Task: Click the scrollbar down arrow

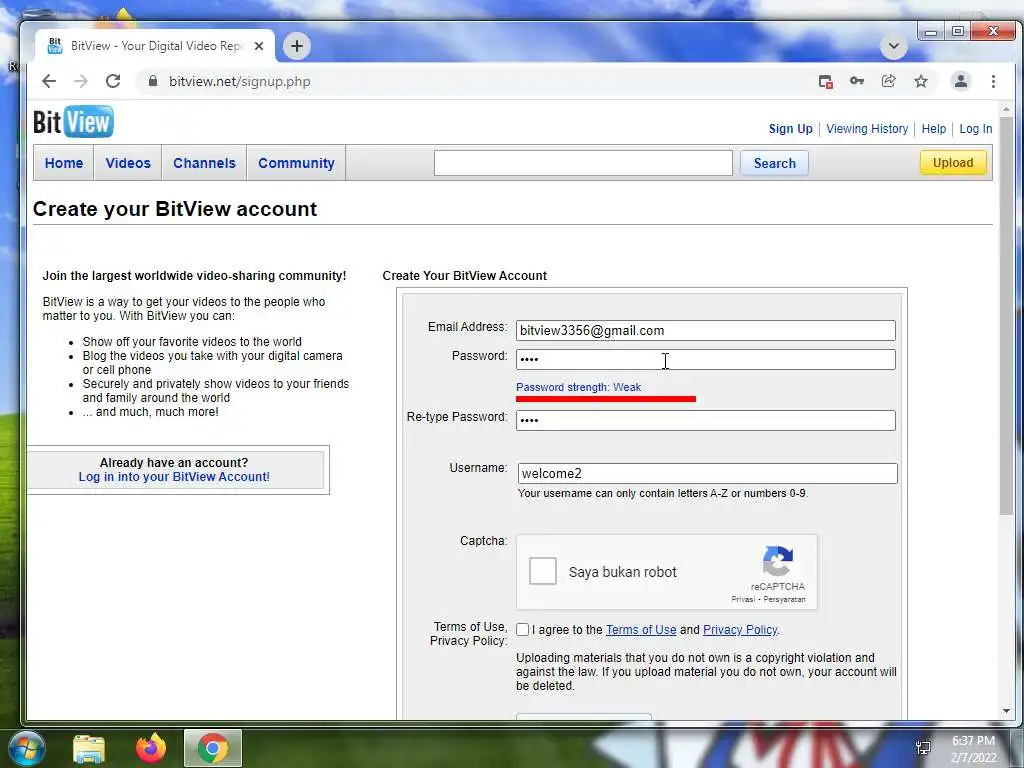Action: click(1006, 711)
